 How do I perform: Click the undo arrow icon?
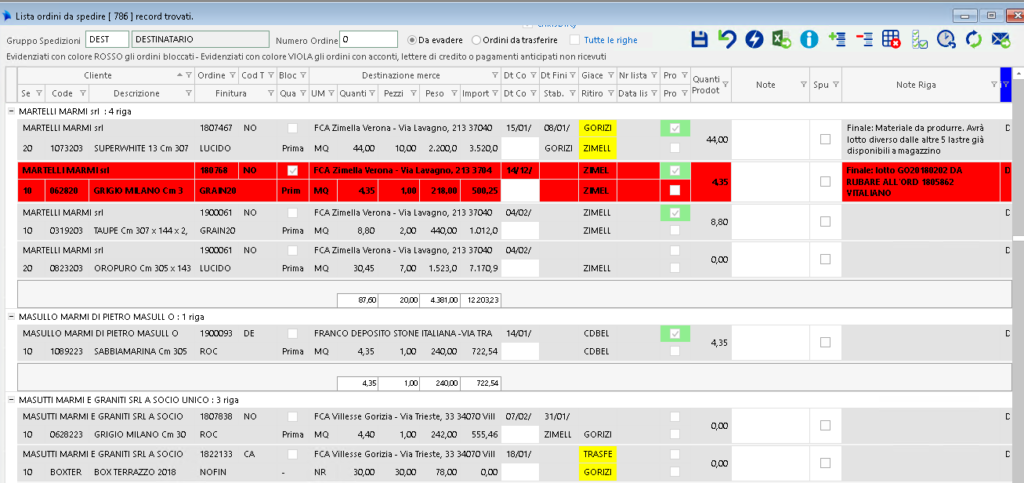point(727,40)
